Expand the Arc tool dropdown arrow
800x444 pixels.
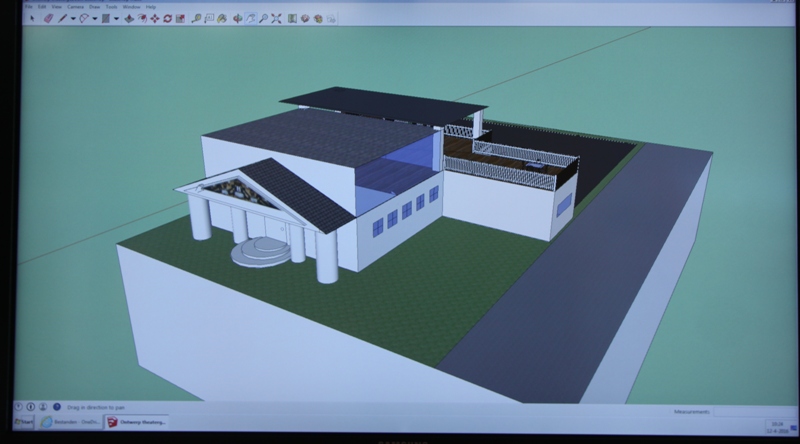[94, 18]
